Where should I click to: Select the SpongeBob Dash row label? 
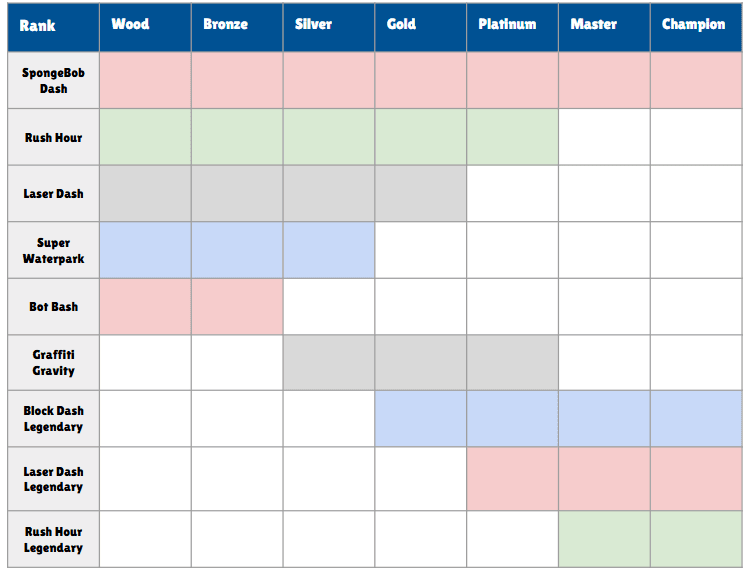click(x=53, y=80)
